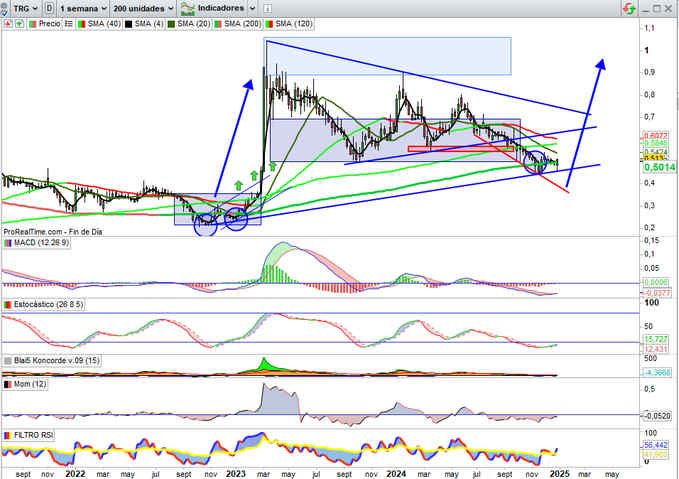Click the SMA (200) color icon

(x=218, y=24)
